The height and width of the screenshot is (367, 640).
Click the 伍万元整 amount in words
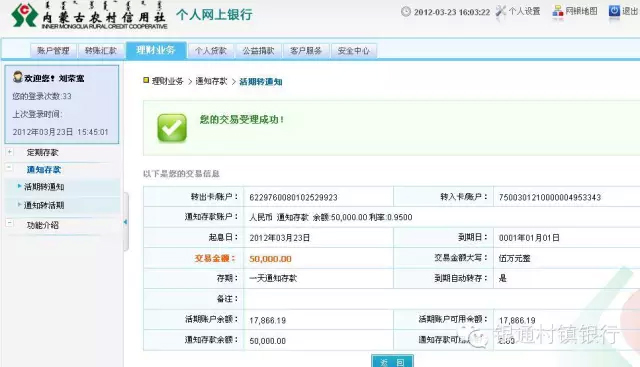coord(514,258)
